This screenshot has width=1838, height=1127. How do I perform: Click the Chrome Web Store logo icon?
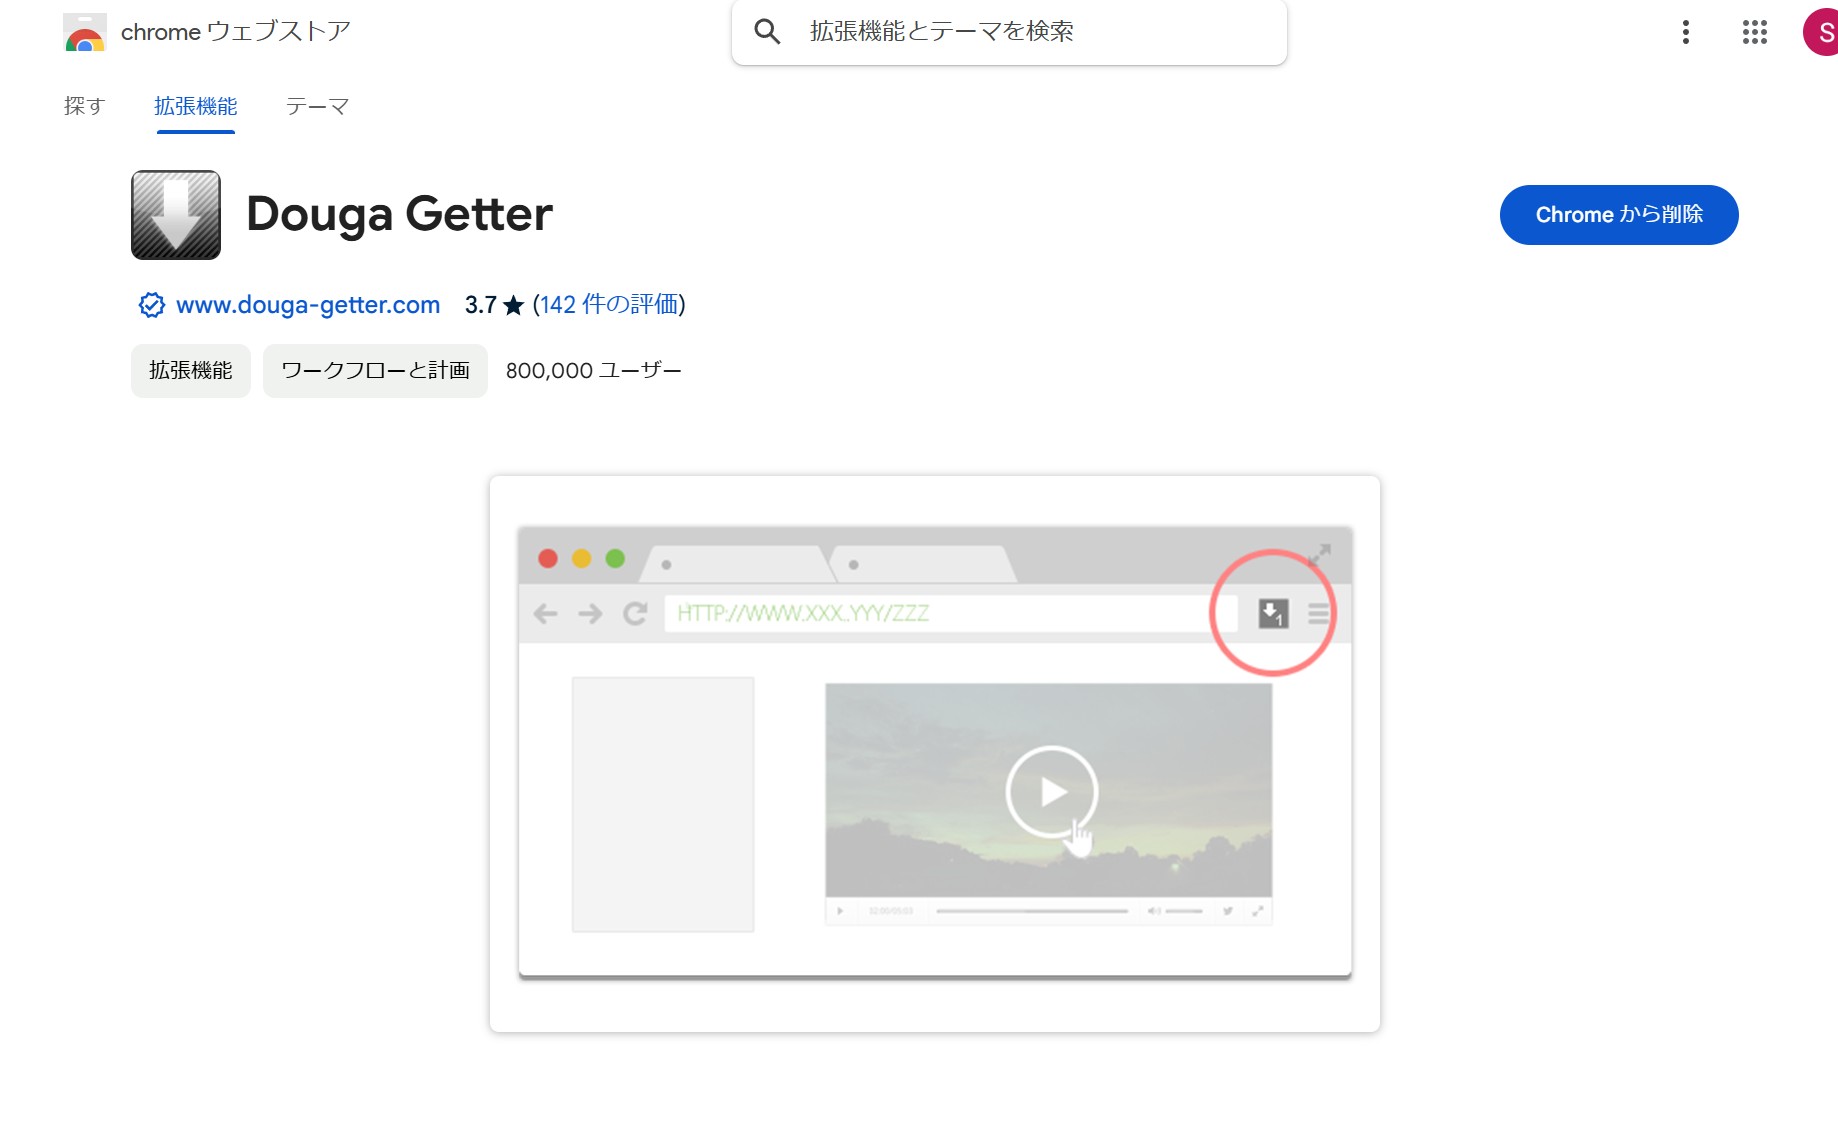[x=85, y=32]
